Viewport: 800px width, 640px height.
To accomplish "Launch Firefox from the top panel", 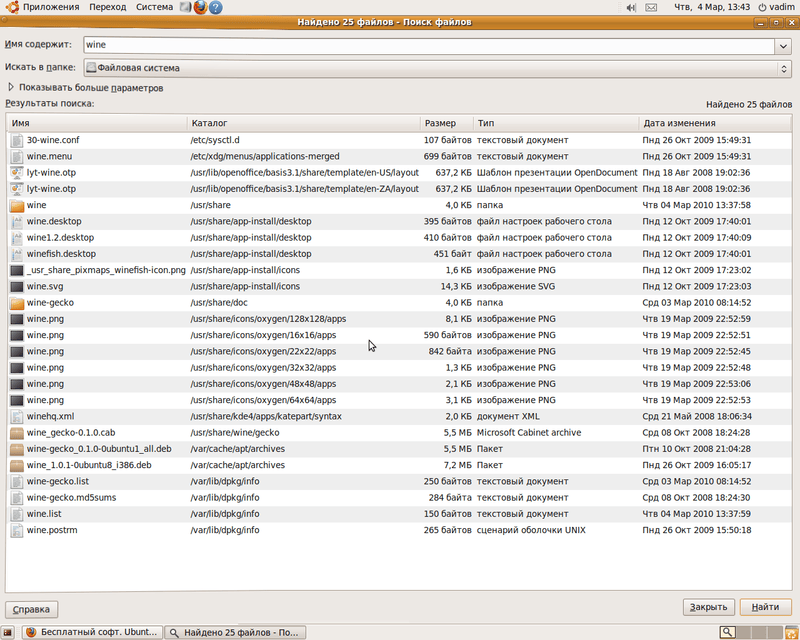I will 200,7.
